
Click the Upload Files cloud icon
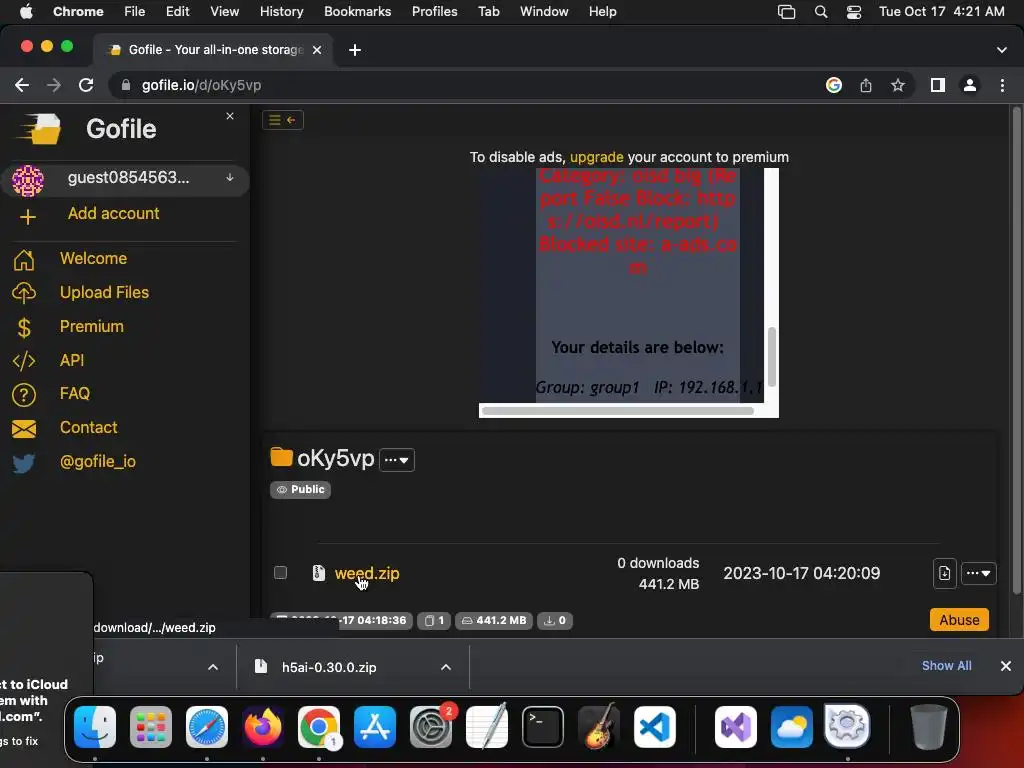tap(24, 293)
